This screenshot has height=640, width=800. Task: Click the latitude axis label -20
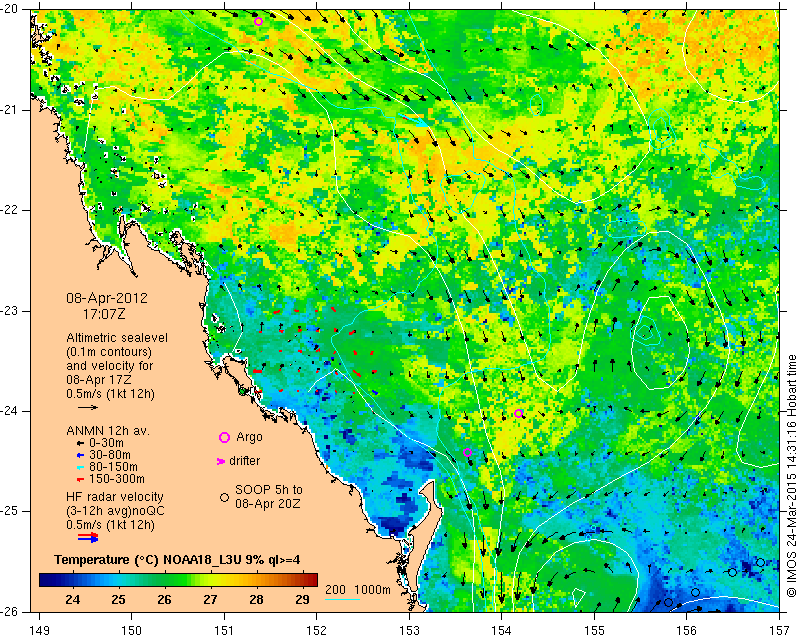pyautogui.click(x=10, y=9)
